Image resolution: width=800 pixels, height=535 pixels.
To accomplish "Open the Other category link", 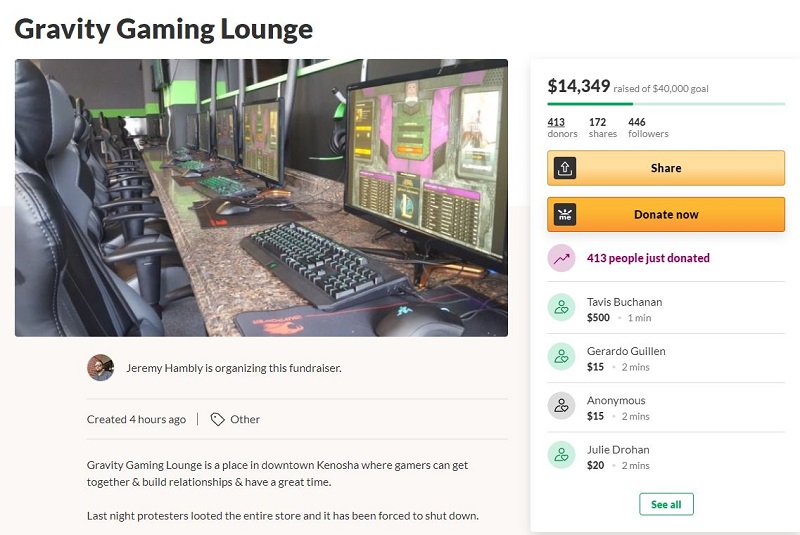I will point(245,419).
